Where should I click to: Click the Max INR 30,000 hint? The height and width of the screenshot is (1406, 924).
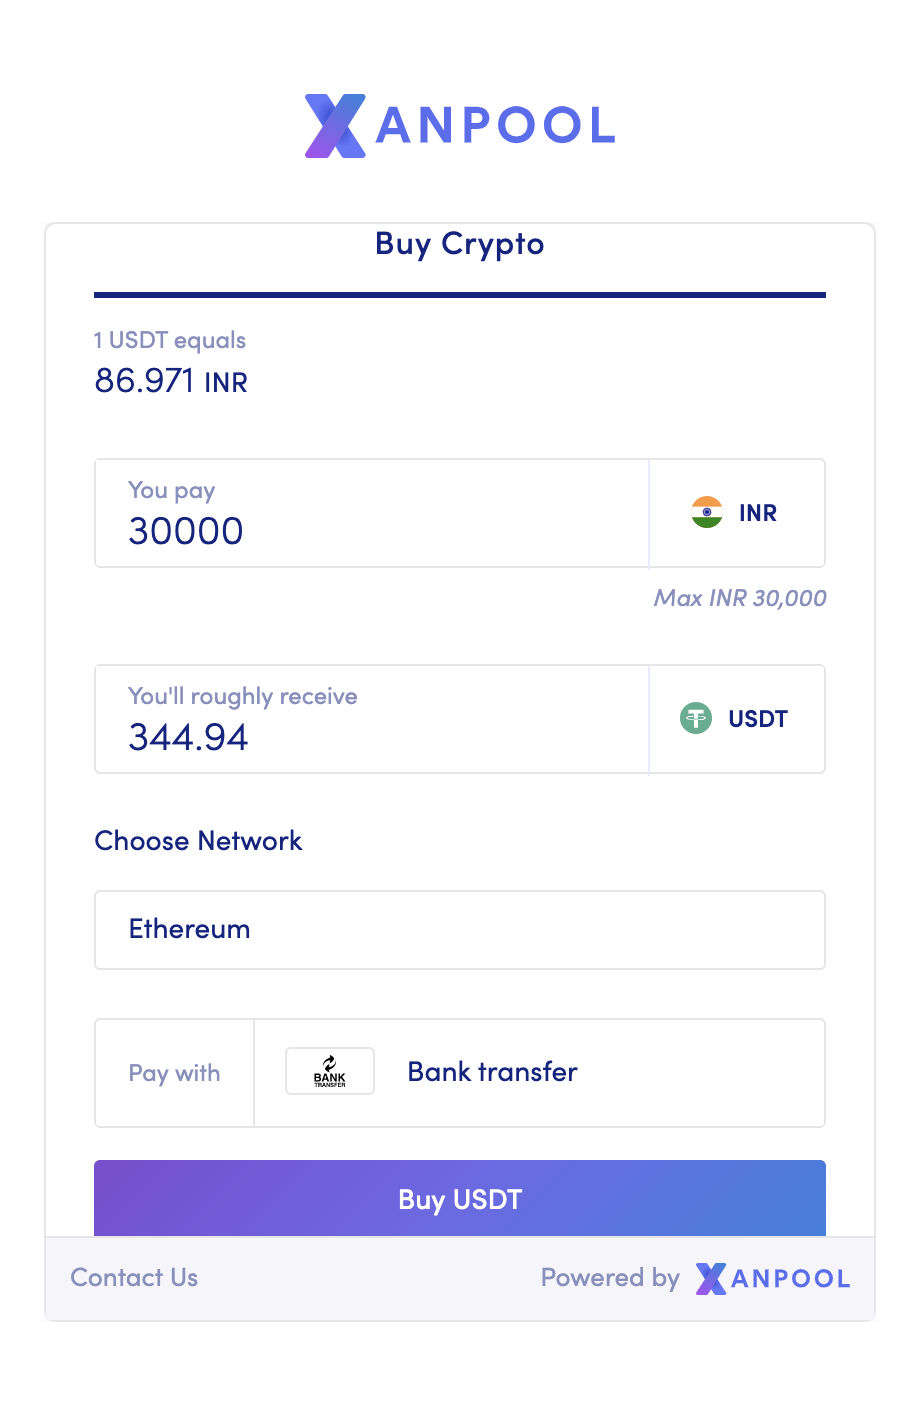[740, 598]
